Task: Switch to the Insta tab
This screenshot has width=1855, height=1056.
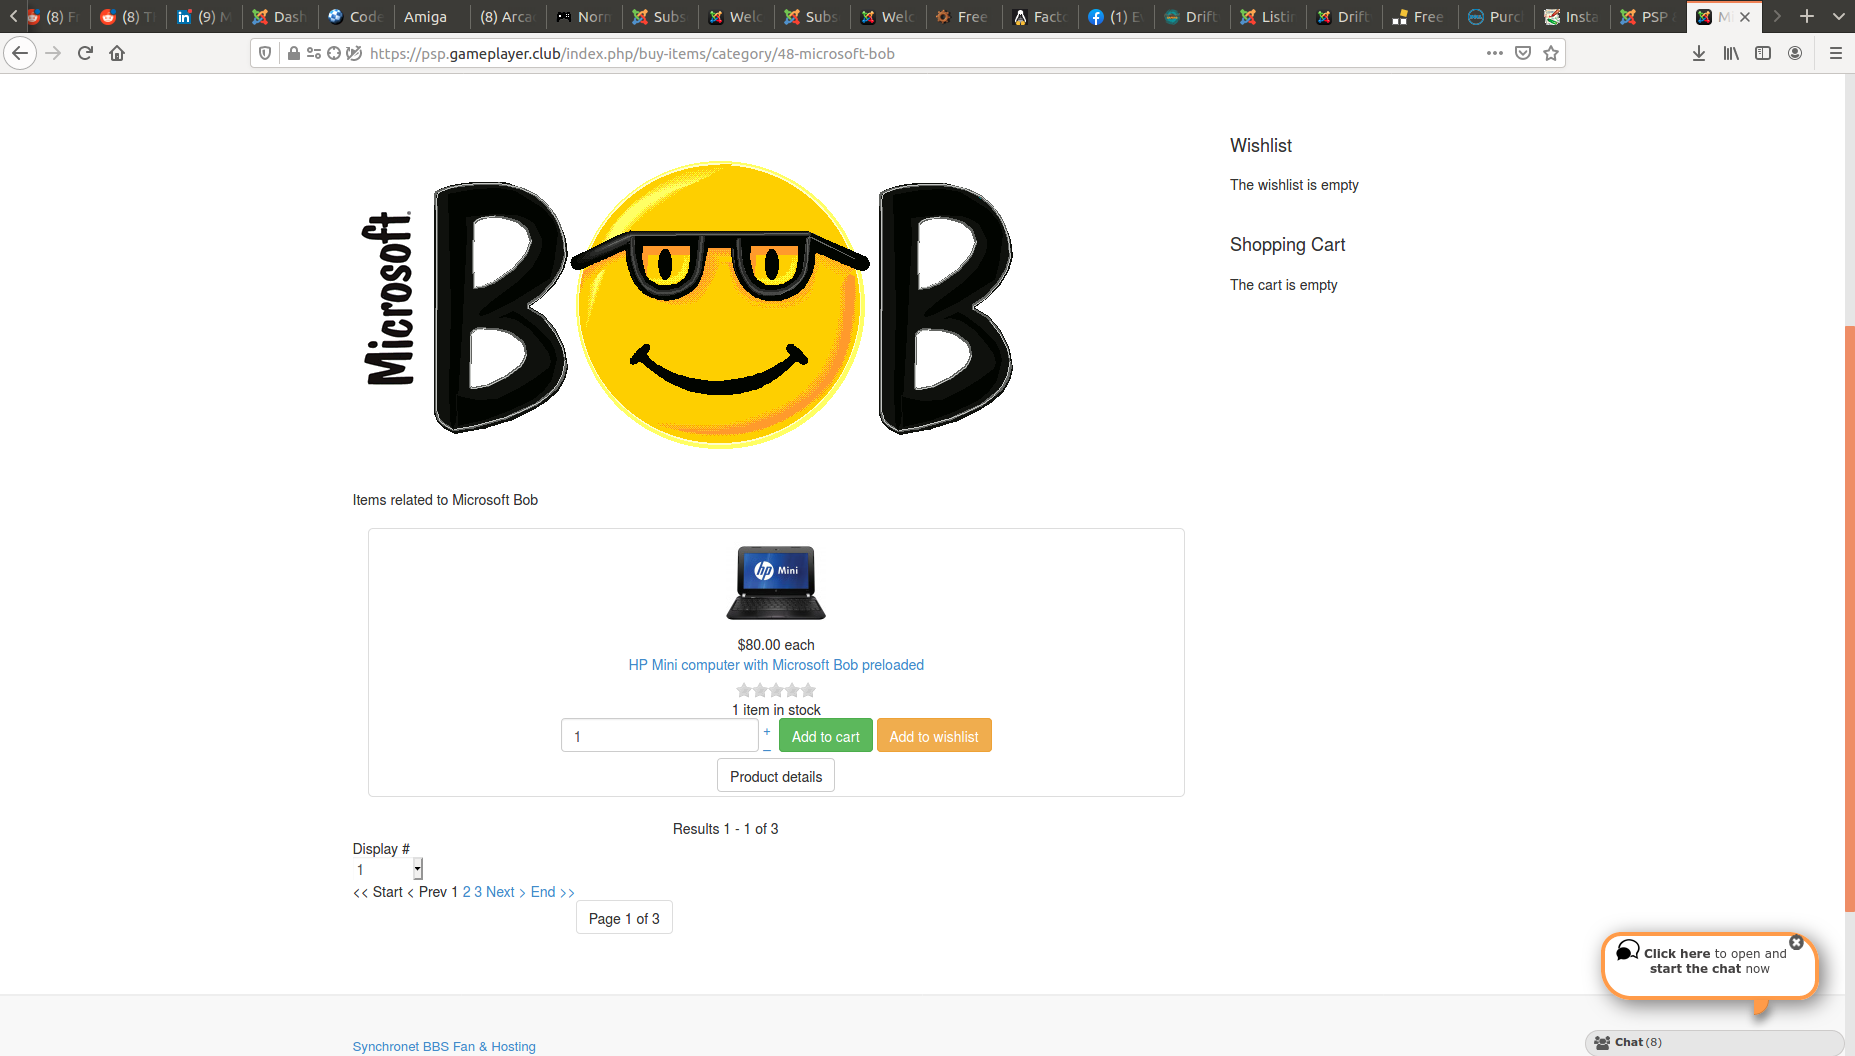Action: [x=1572, y=17]
